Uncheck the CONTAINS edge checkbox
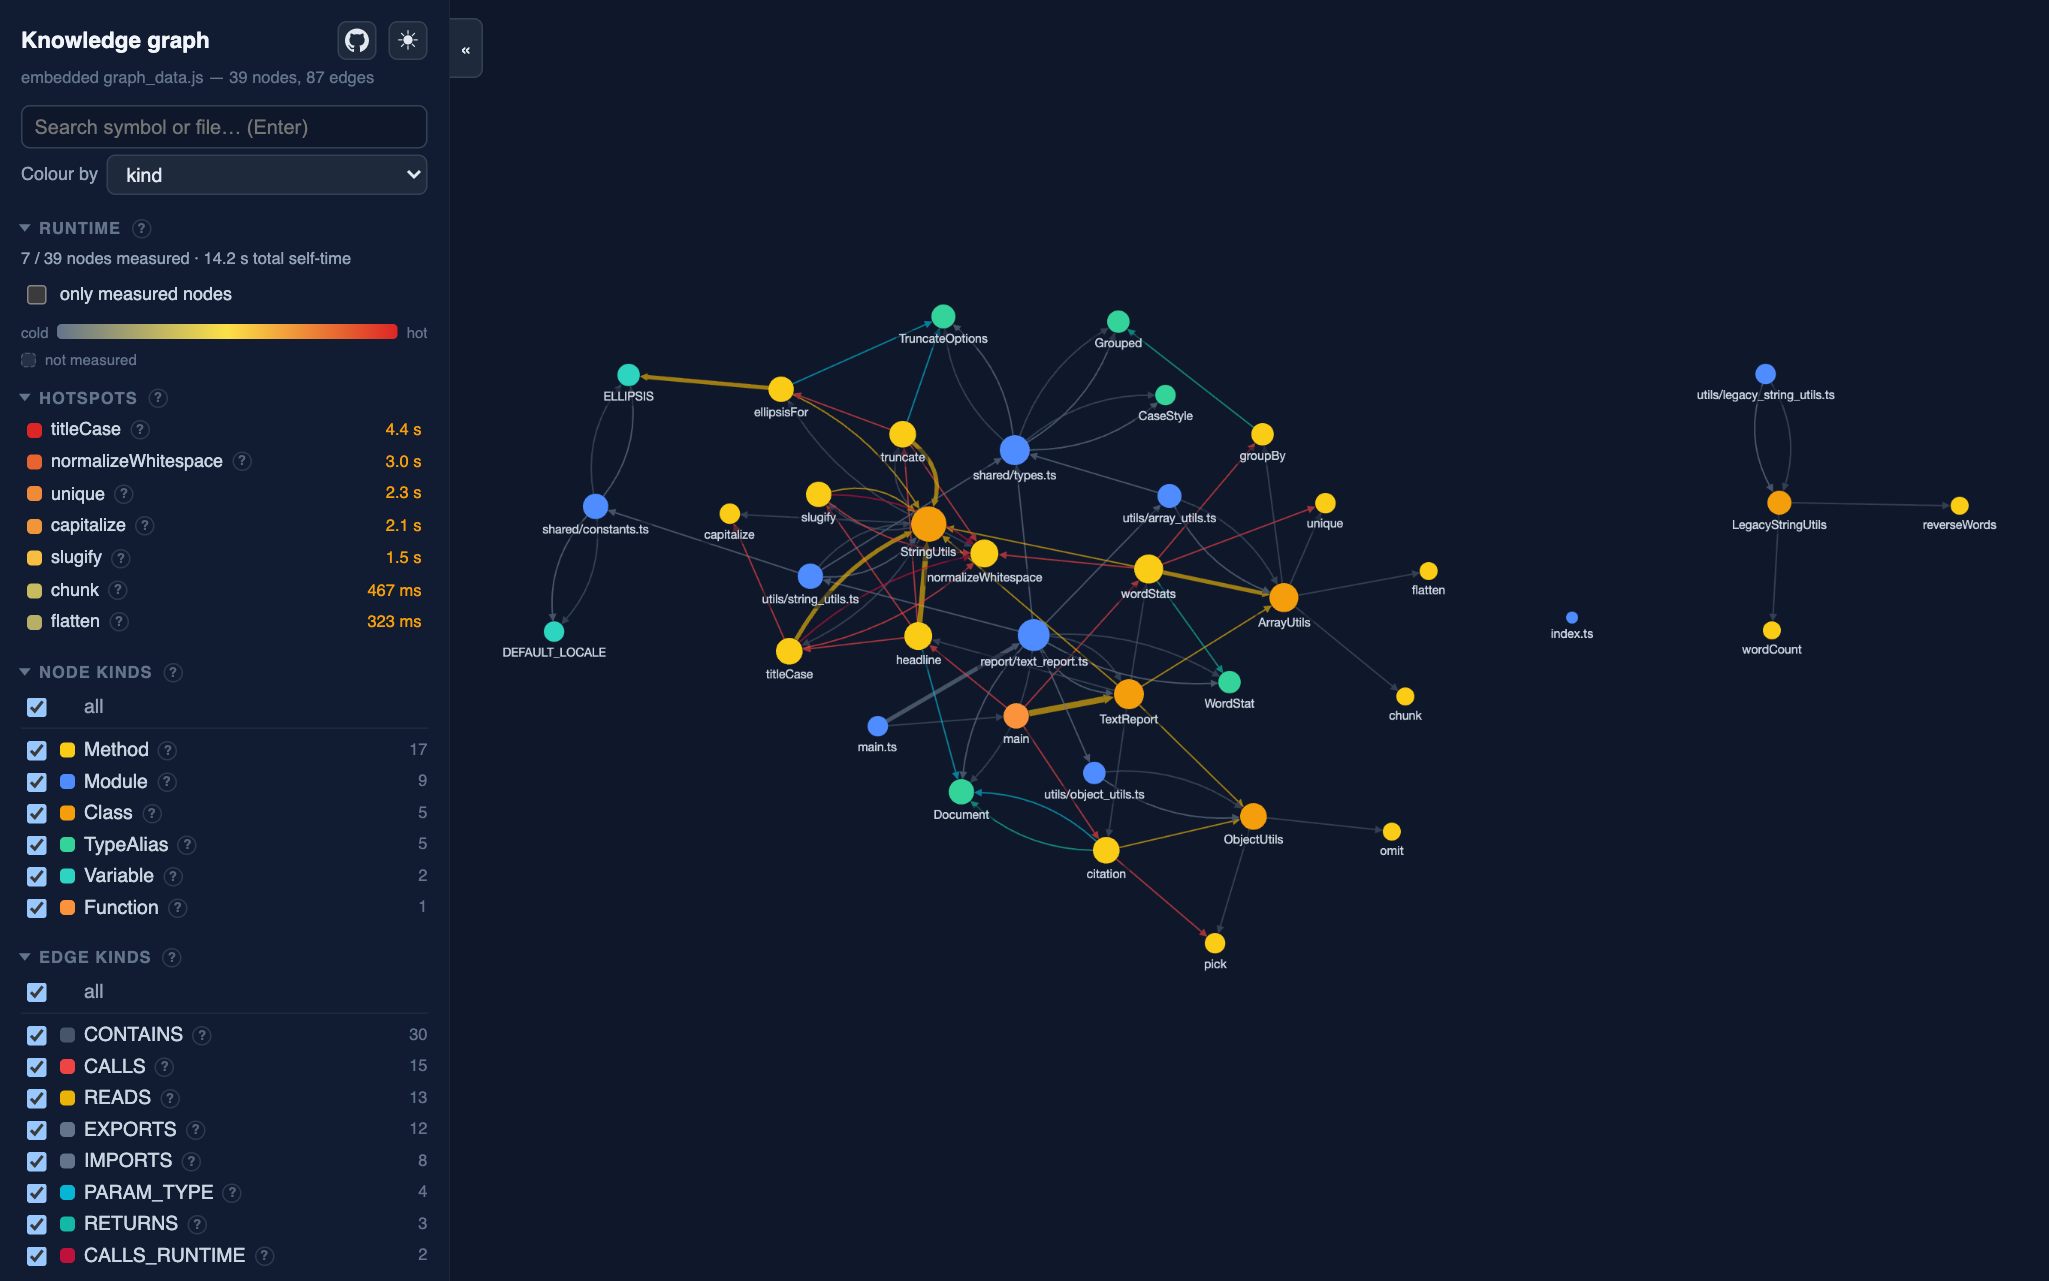The image size is (2049, 1281). [37, 1035]
